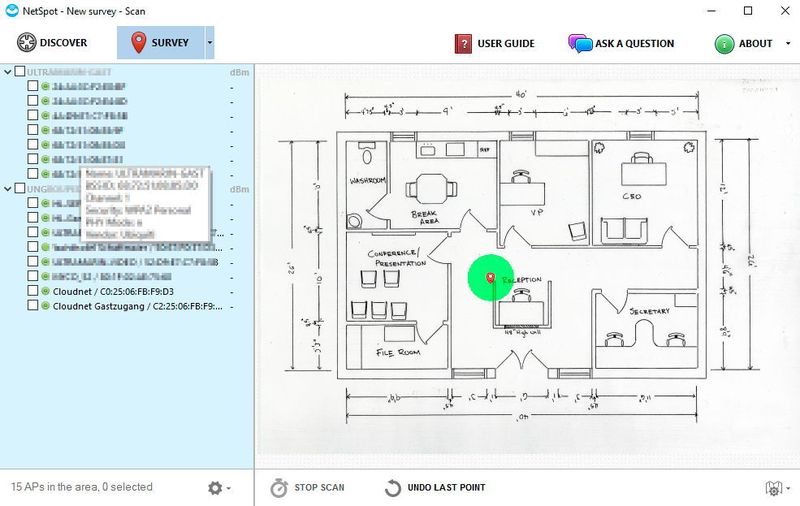The image size is (800, 506).
Task: Open the User Guide book icon
Action: click(463, 43)
